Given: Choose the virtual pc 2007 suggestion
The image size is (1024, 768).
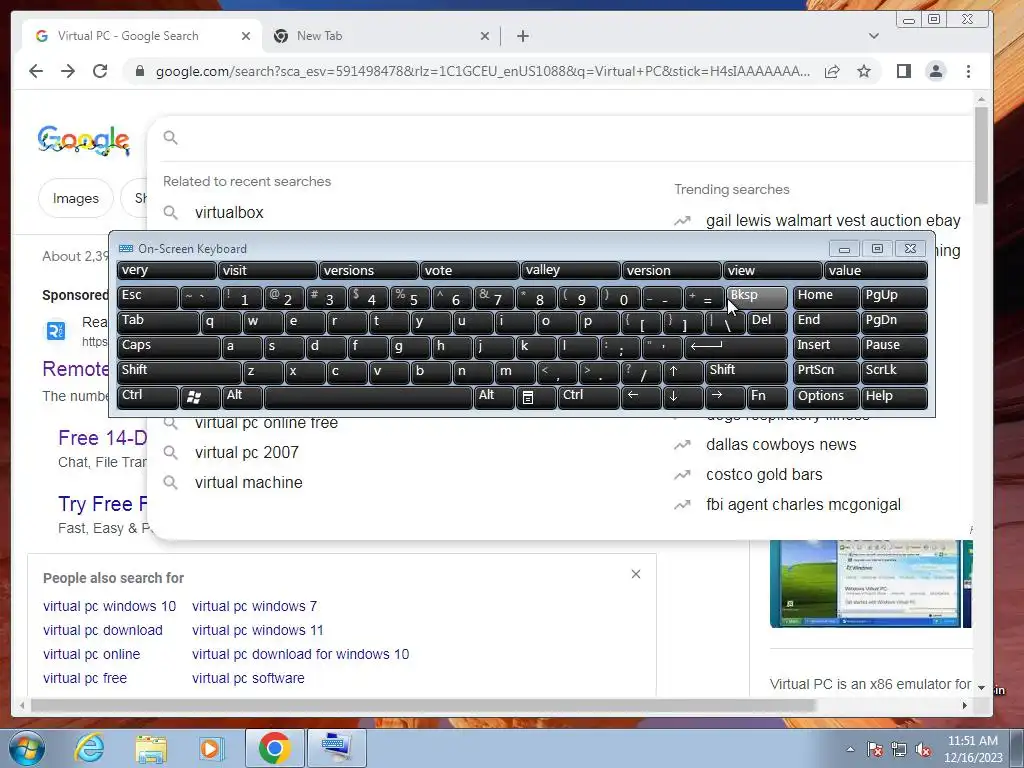Looking at the screenshot, I should (x=246, y=453).
